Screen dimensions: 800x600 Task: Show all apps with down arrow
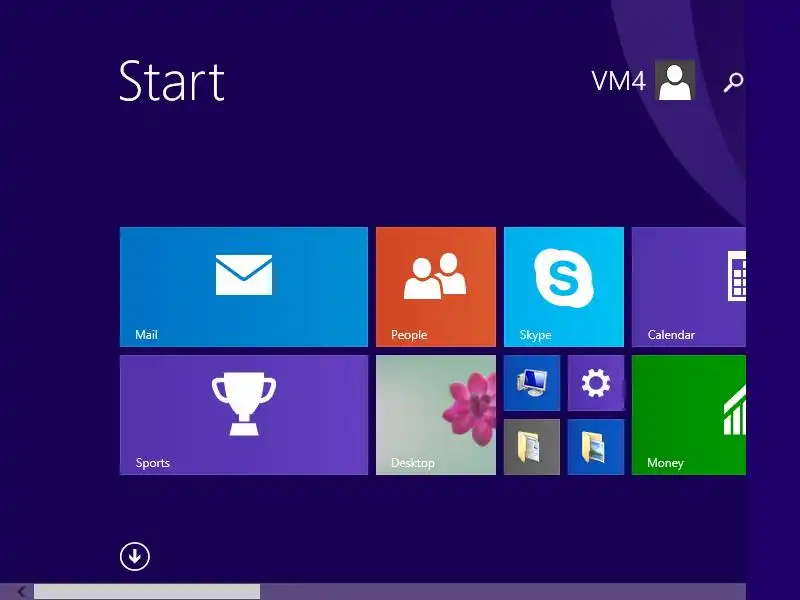click(135, 556)
